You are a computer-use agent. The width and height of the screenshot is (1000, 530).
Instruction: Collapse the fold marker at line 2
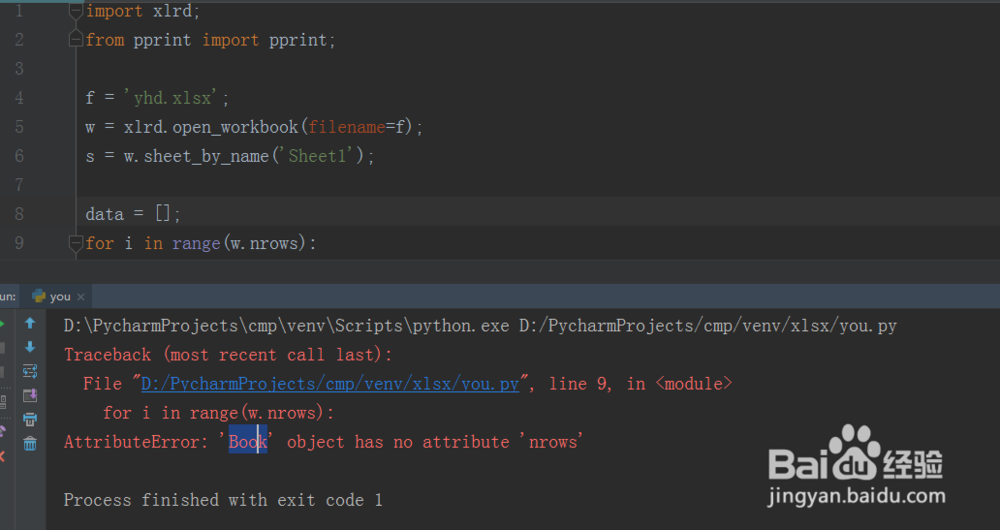(75, 40)
